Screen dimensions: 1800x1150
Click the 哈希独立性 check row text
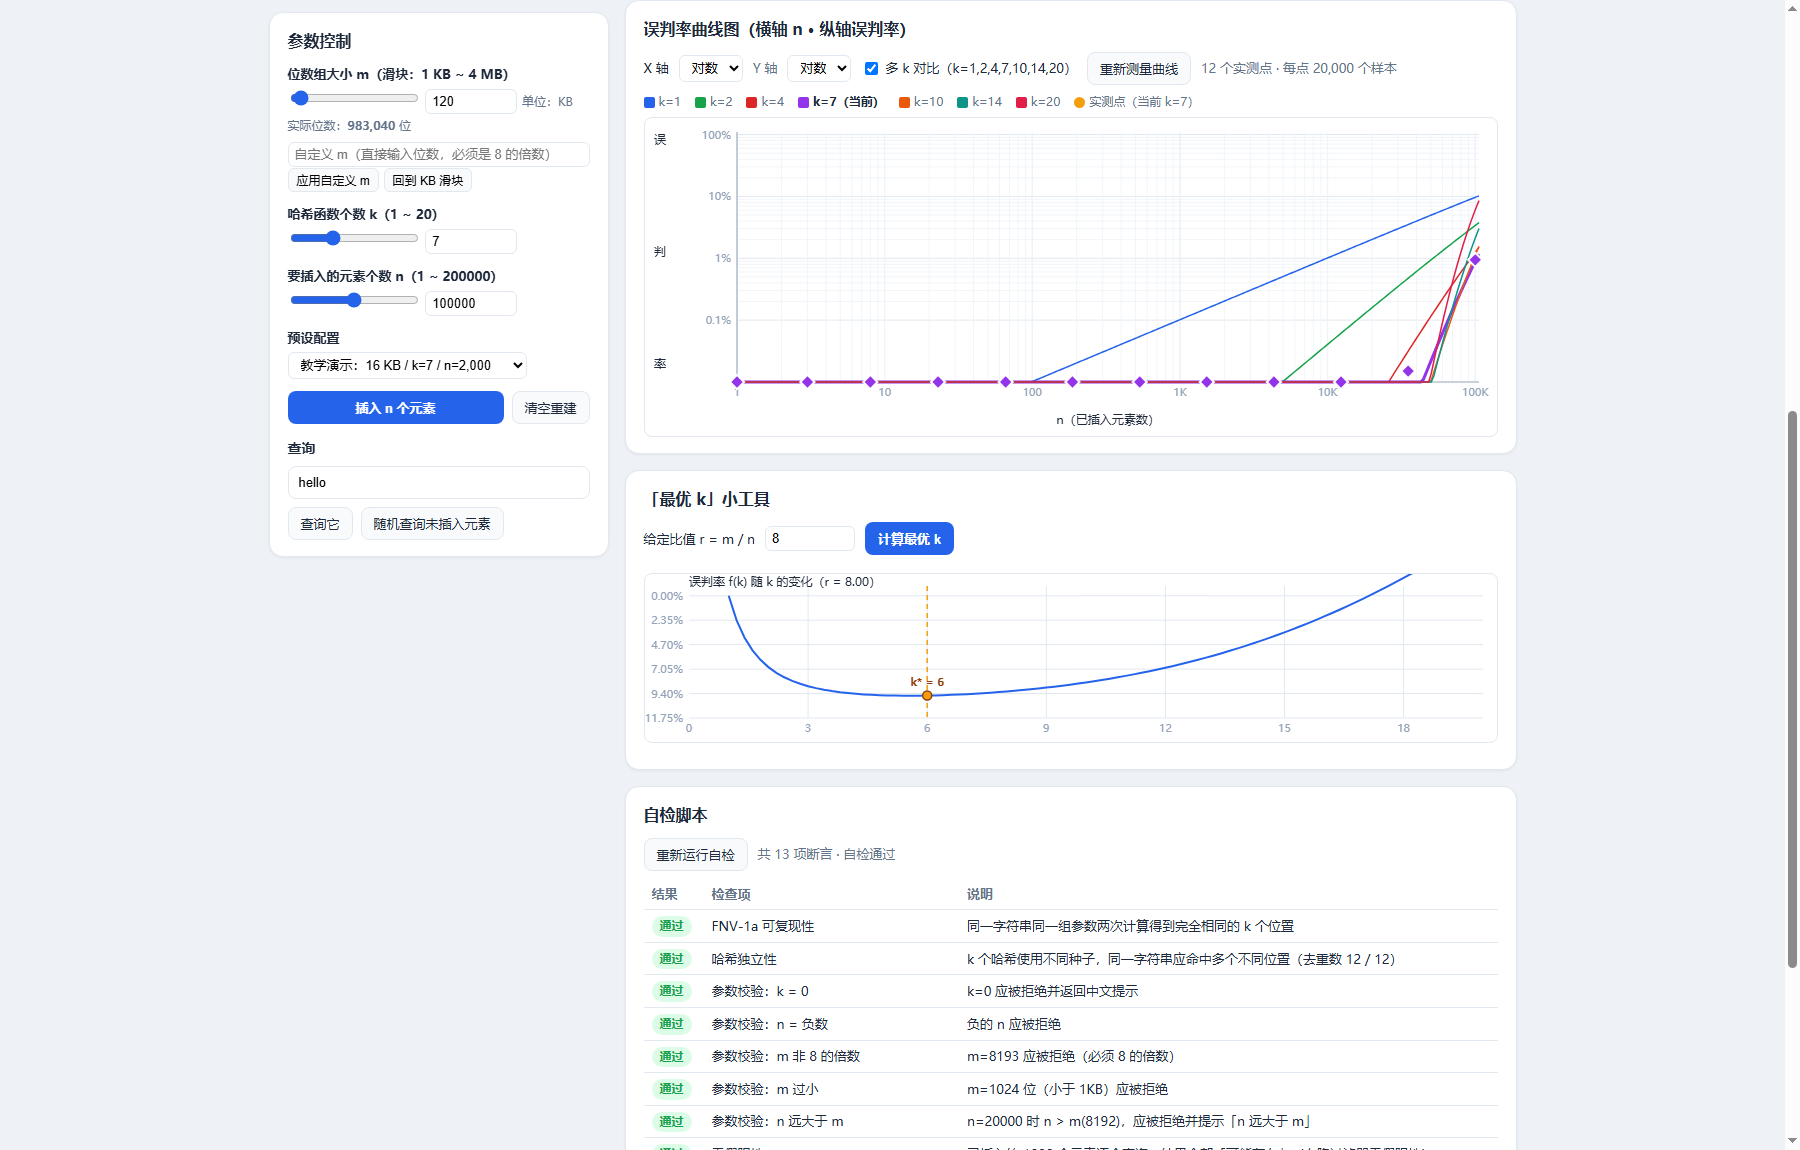[x=744, y=959]
